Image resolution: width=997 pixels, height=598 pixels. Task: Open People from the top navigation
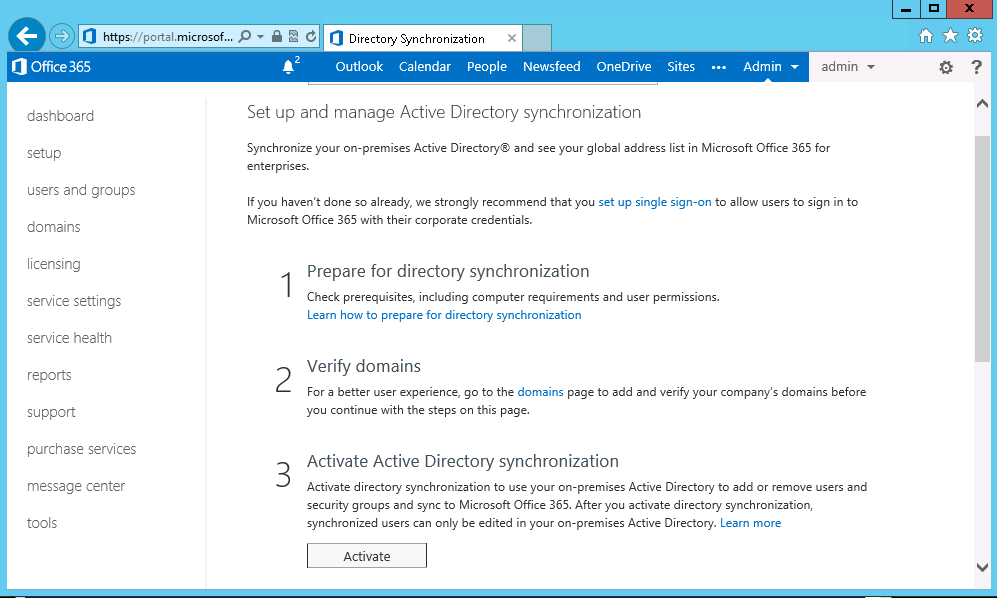click(486, 66)
